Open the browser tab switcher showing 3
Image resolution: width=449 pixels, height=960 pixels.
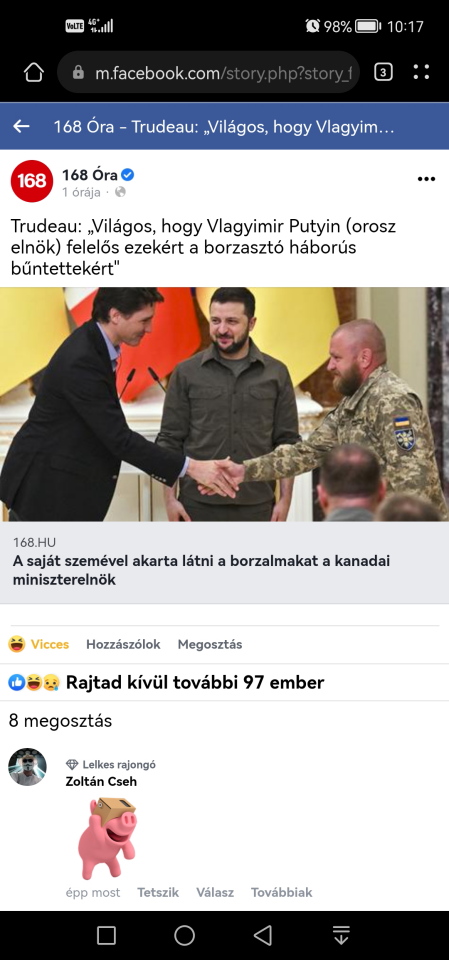383,73
